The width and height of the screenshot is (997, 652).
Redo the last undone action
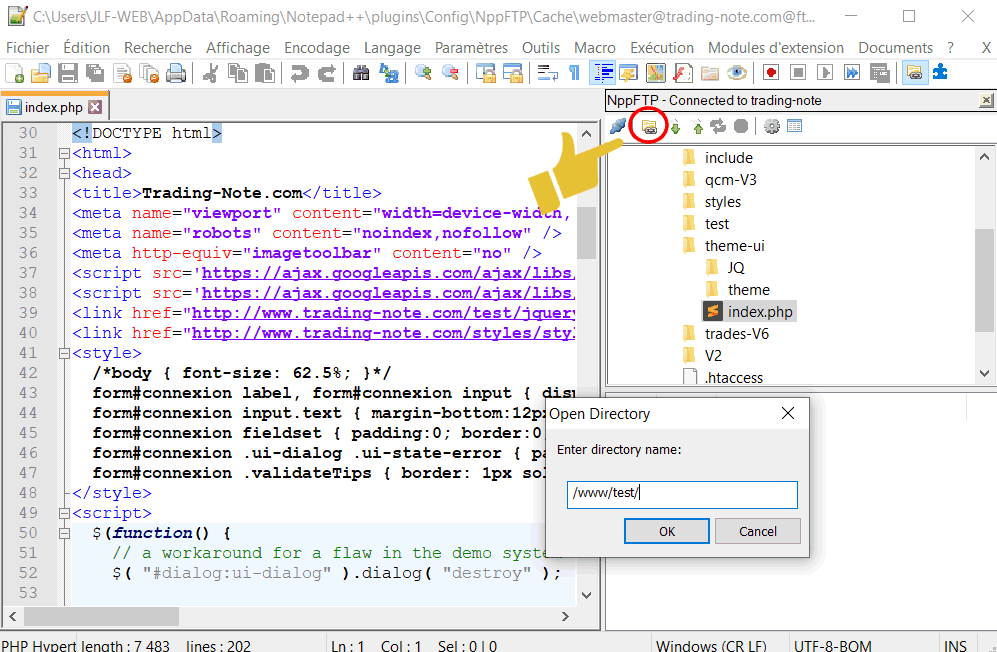tap(326, 73)
